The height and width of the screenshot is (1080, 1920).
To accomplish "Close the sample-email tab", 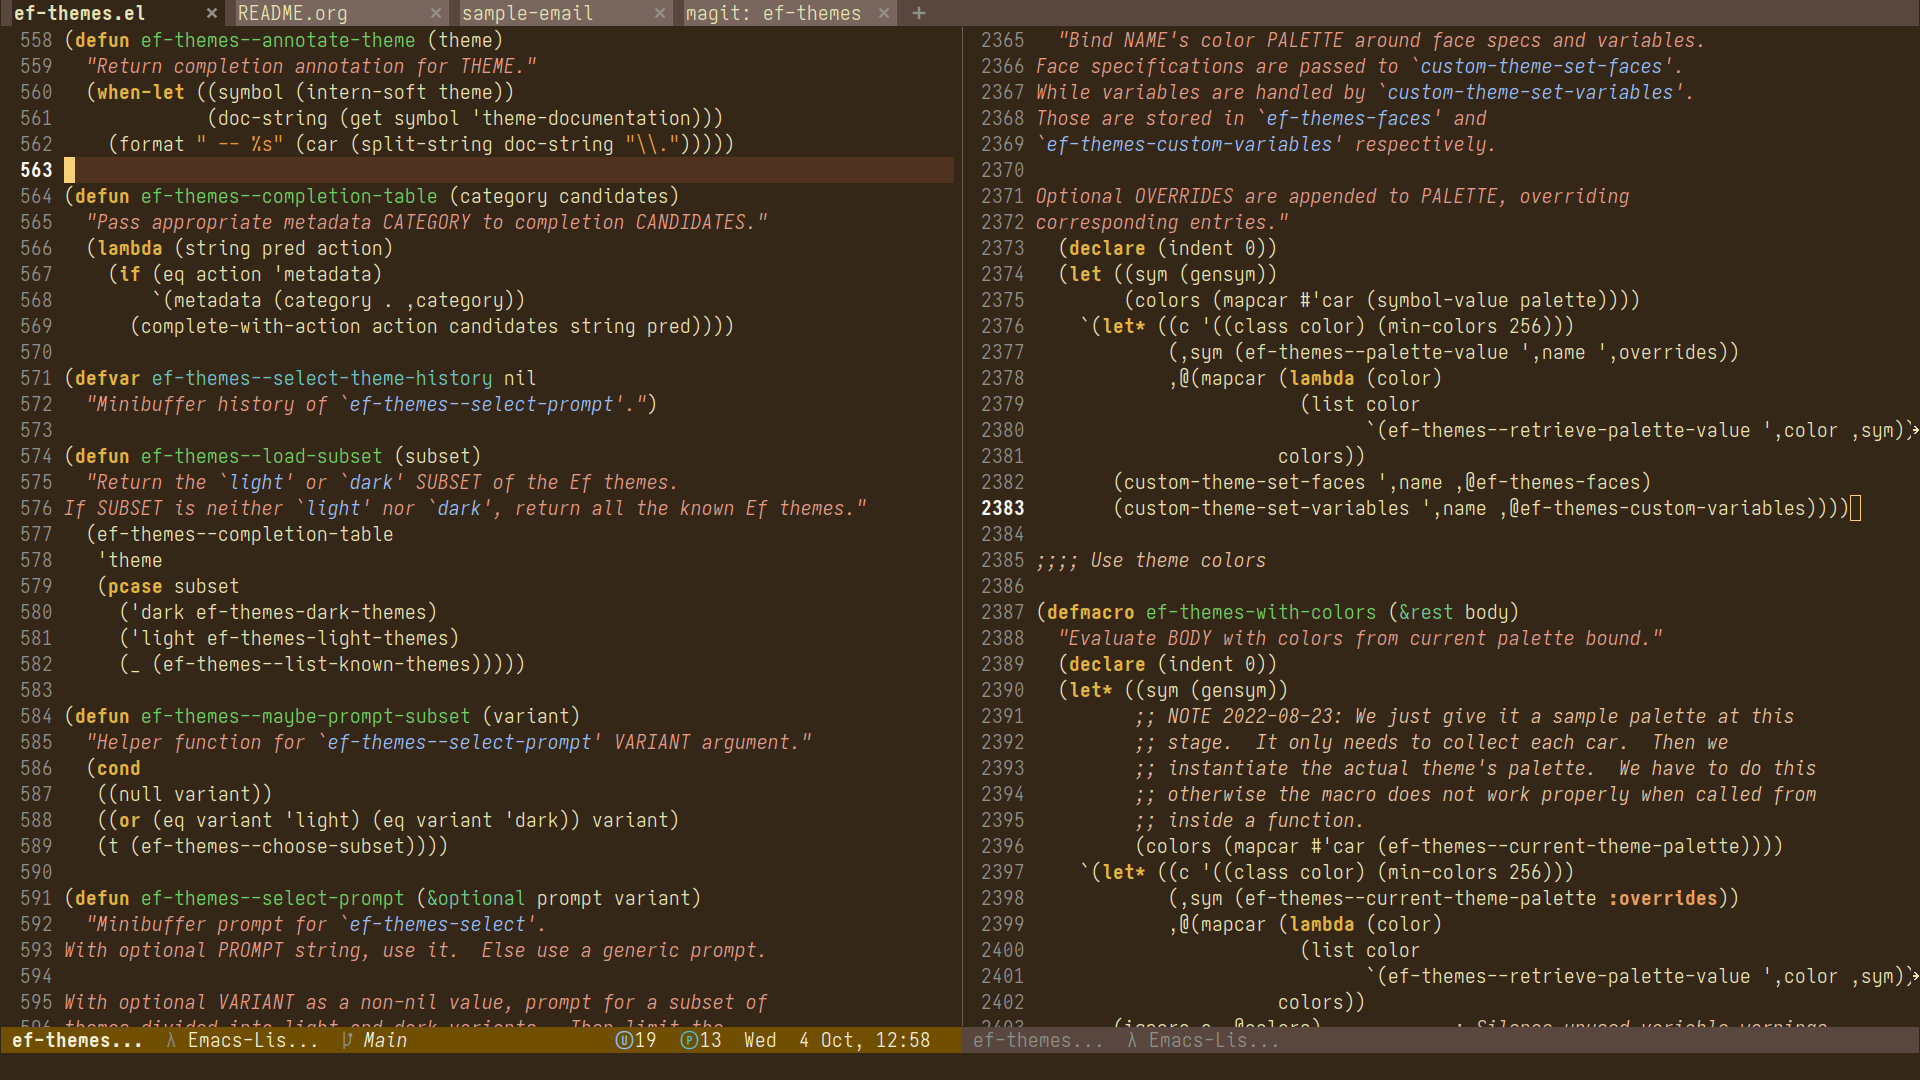I will click(659, 13).
